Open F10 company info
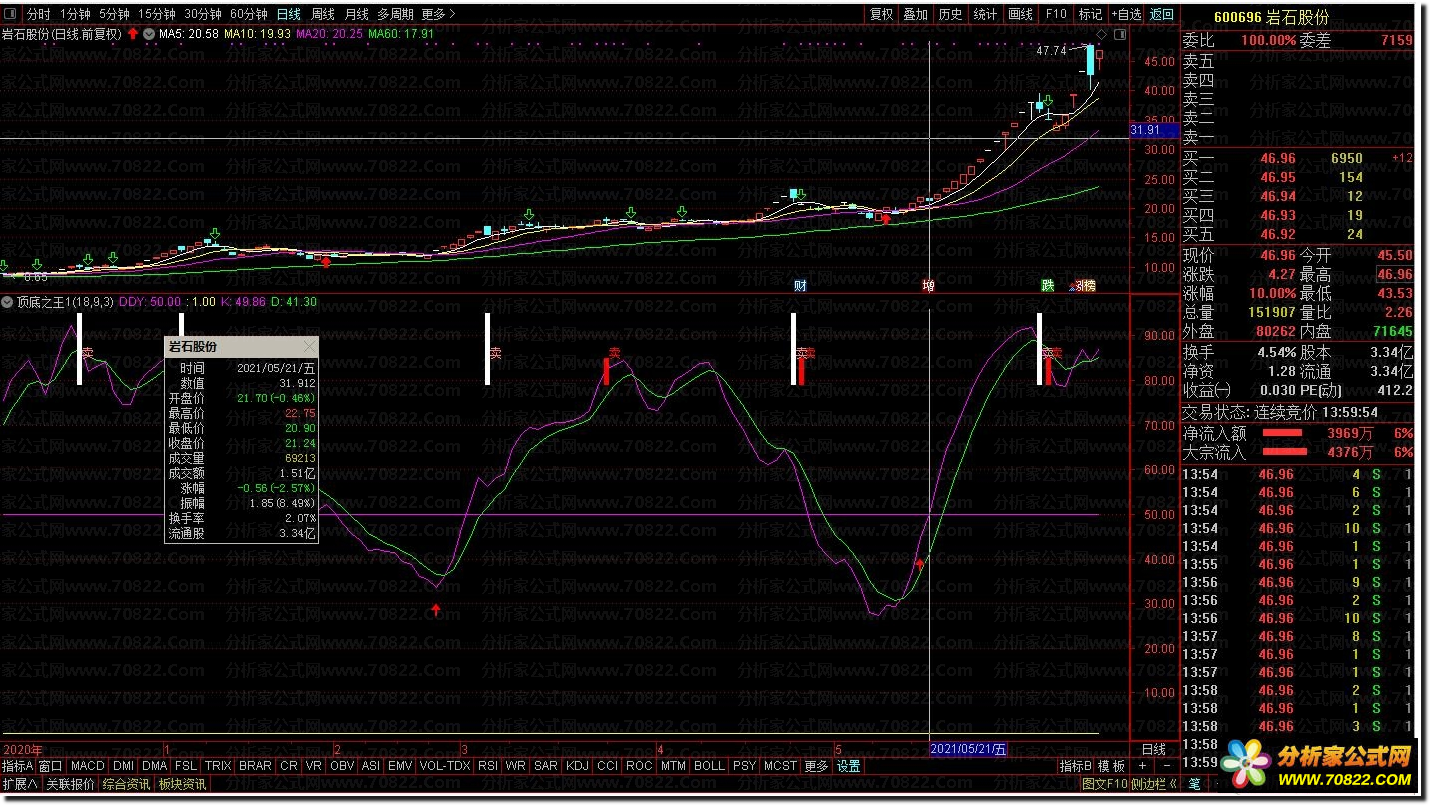 (x=1056, y=15)
